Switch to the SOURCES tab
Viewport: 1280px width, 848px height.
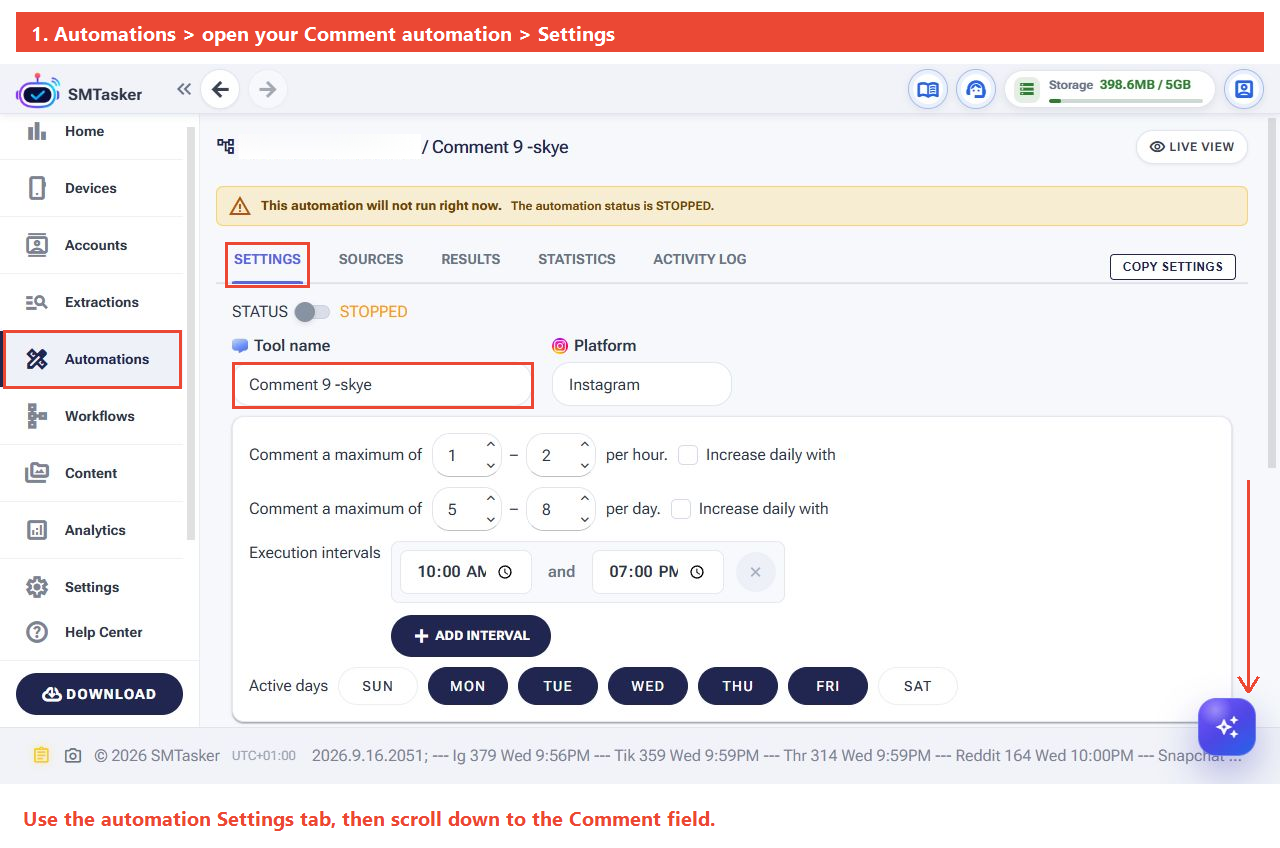[x=371, y=259]
